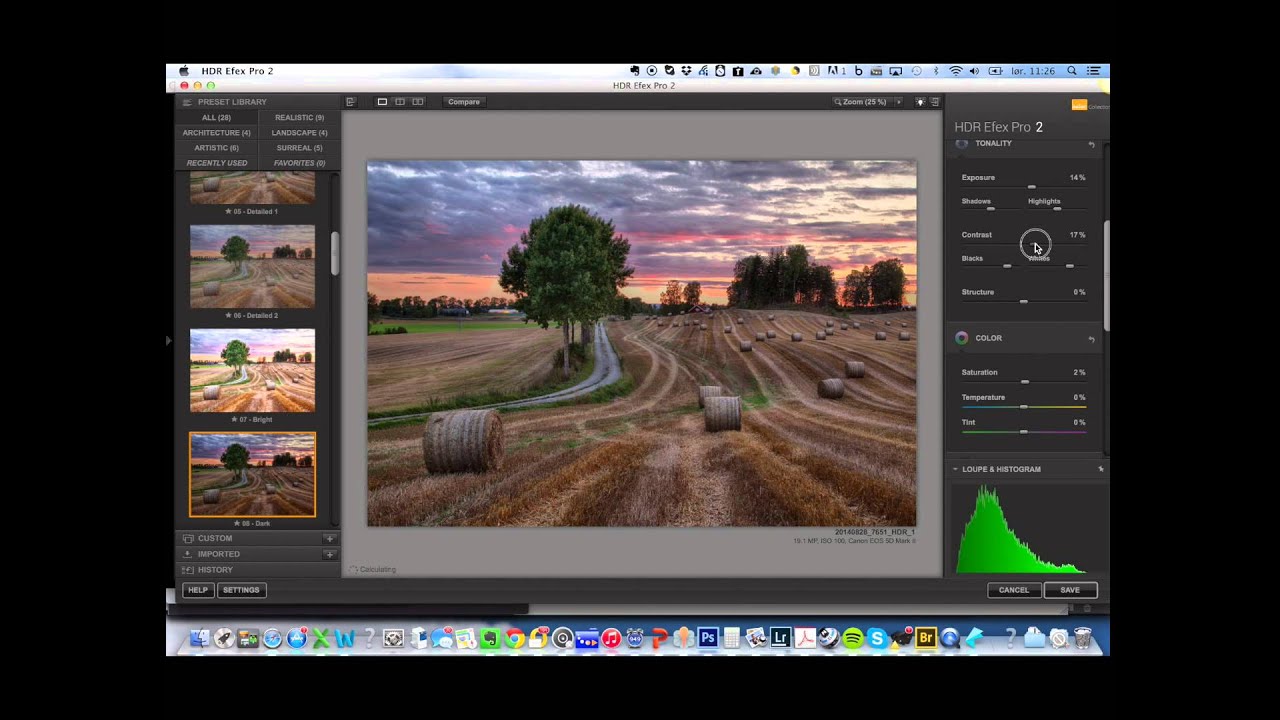1280x720 pixels.
Task: Favorite the 05 - Detailed 1 preset star
Action: [x=228, y=211]
